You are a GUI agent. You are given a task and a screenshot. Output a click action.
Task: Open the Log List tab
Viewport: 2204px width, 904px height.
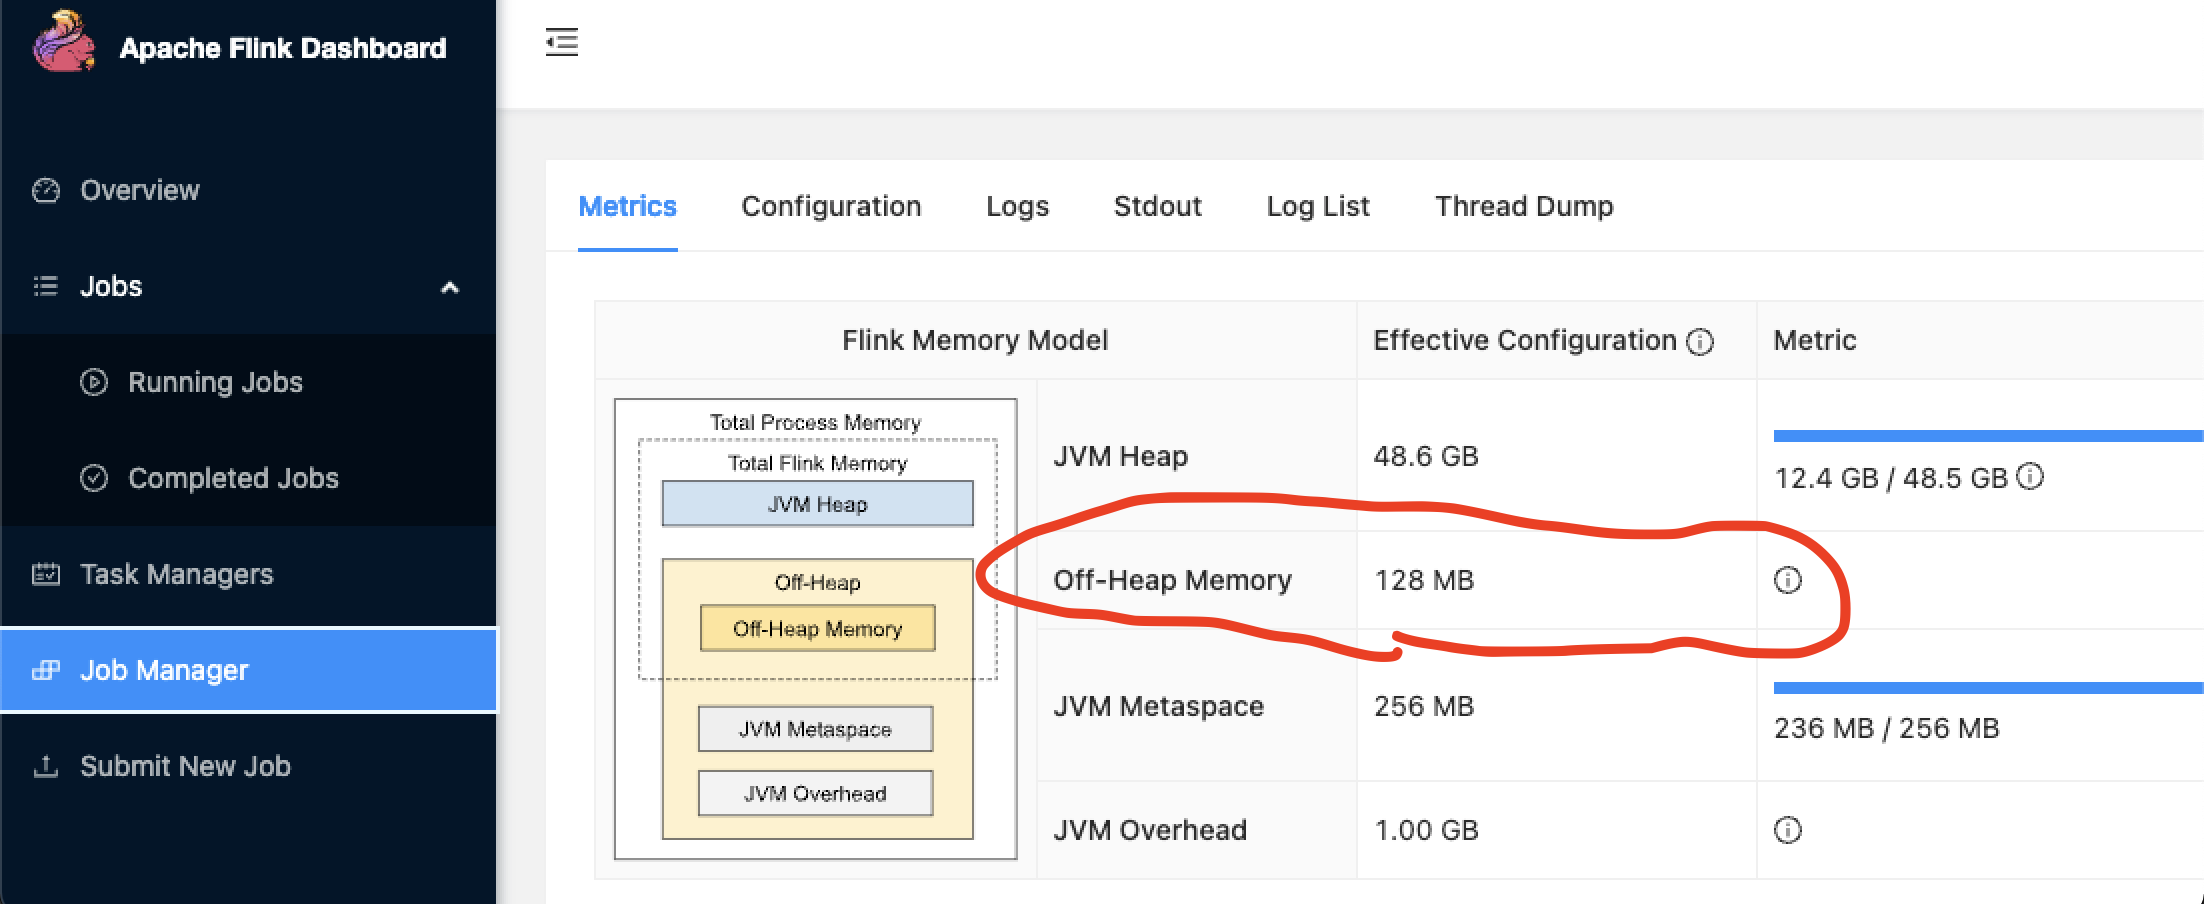[1318, 206]
